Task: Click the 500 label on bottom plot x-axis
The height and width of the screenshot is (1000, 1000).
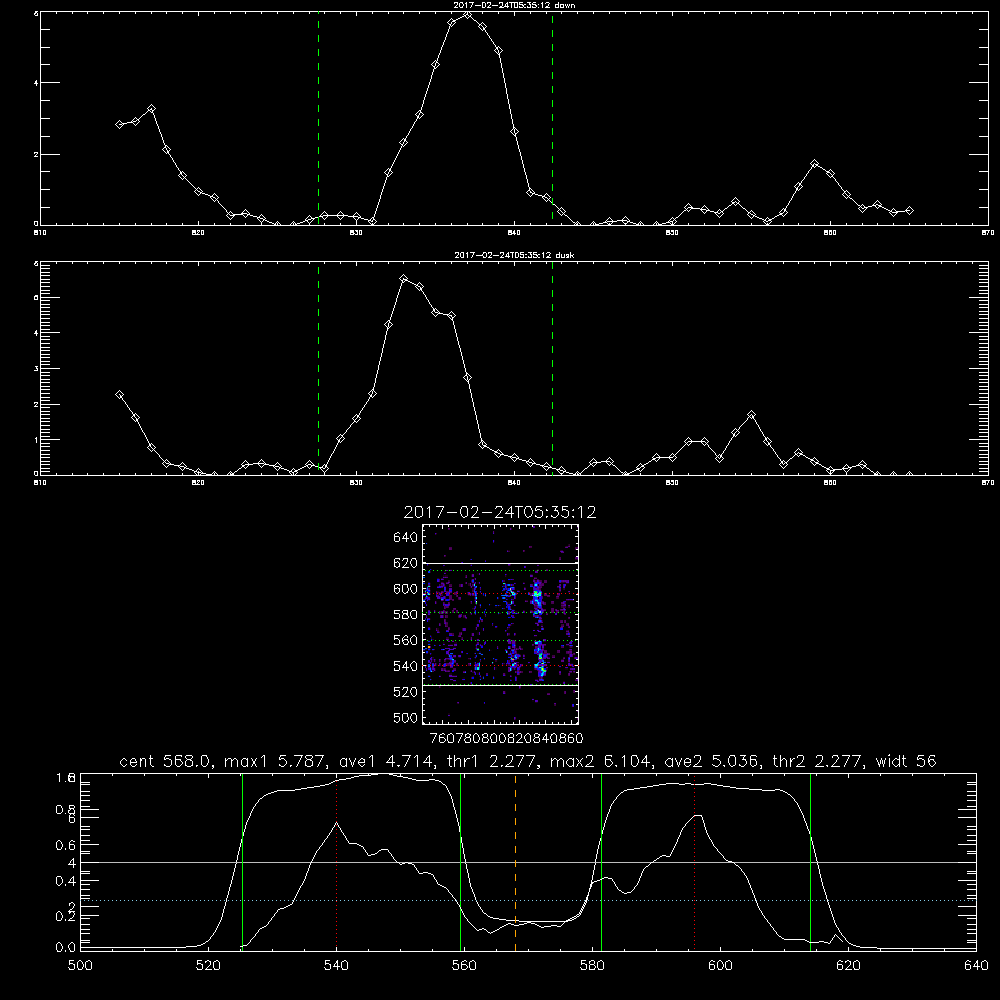Action: pos(80,966)
